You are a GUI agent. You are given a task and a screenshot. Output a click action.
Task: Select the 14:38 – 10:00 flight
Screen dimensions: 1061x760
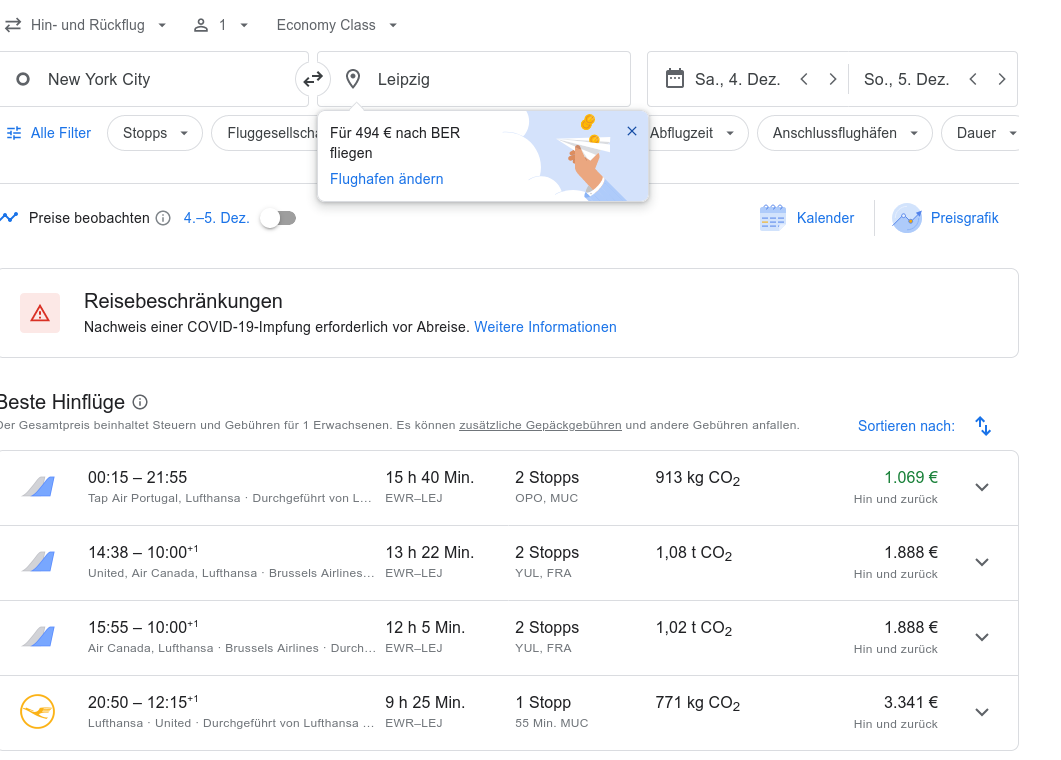509,563
